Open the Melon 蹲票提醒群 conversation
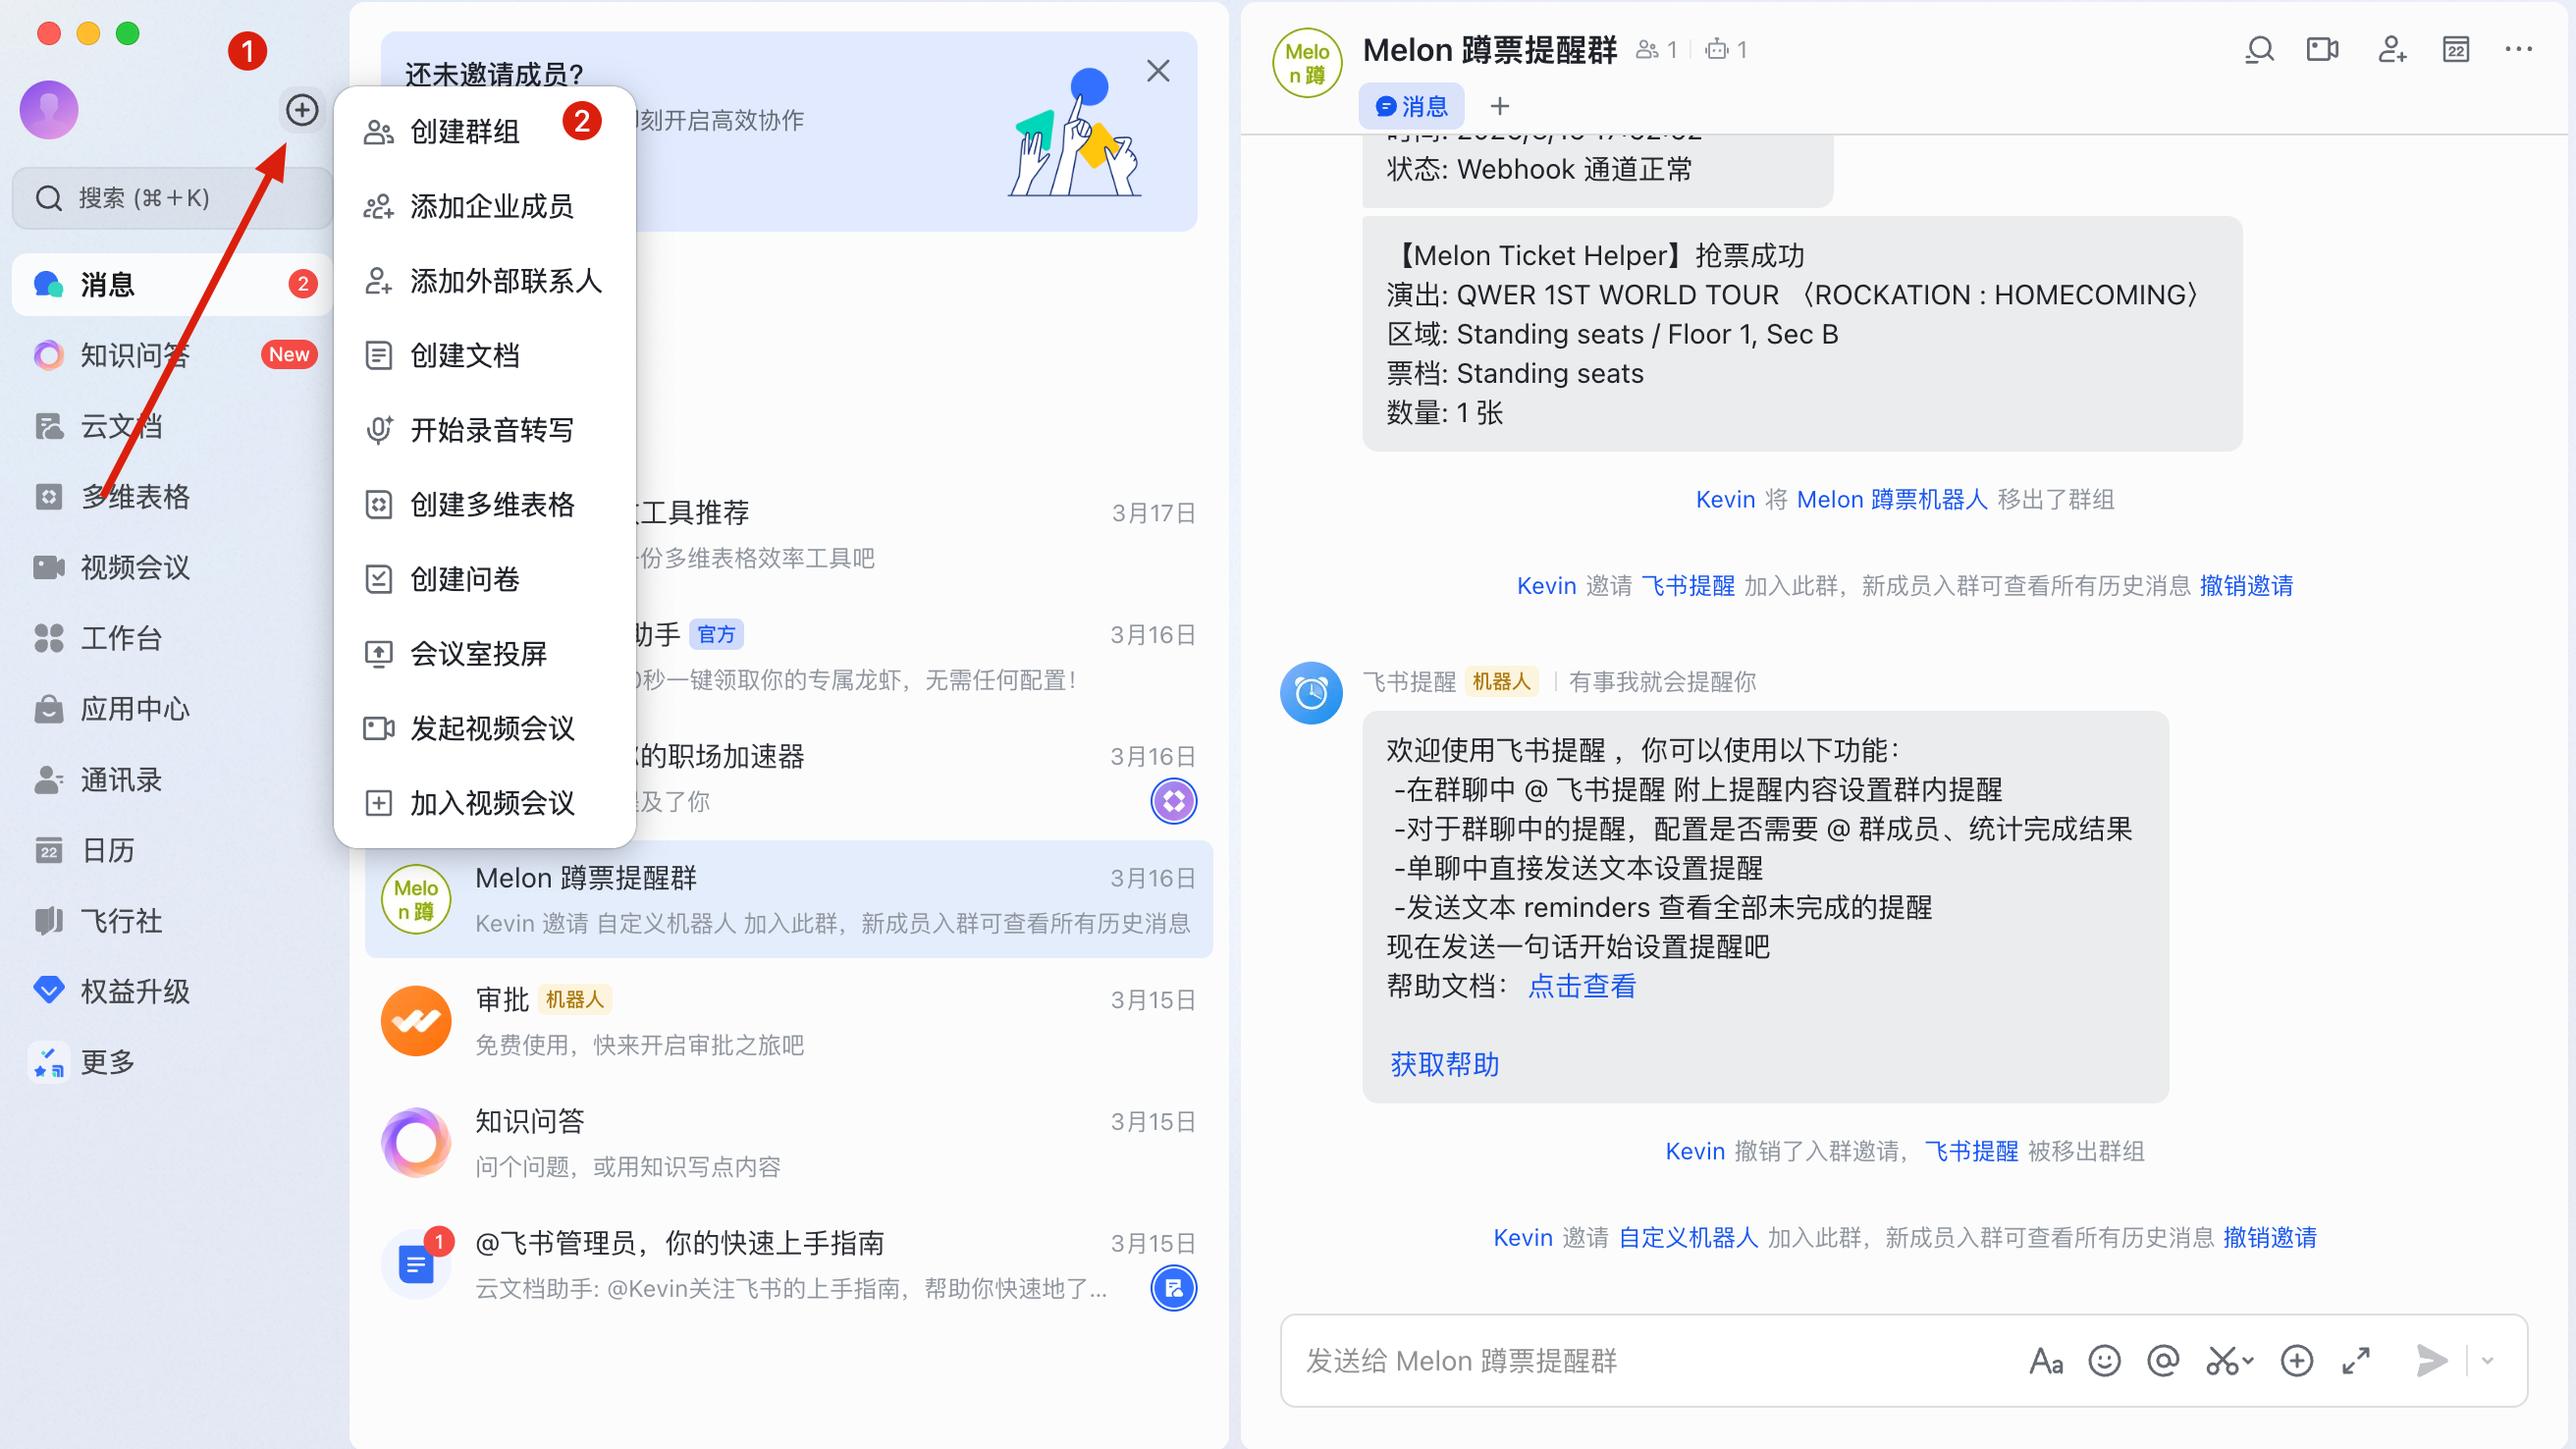Viewport: 2576px width, 1449px height. point(789,899)
